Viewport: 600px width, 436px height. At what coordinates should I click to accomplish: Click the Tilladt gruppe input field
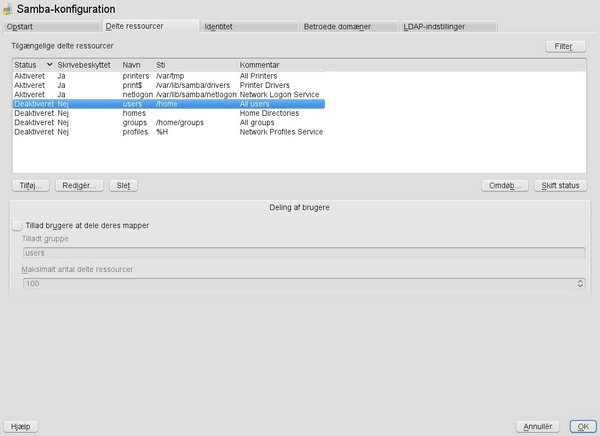(304, 253)
